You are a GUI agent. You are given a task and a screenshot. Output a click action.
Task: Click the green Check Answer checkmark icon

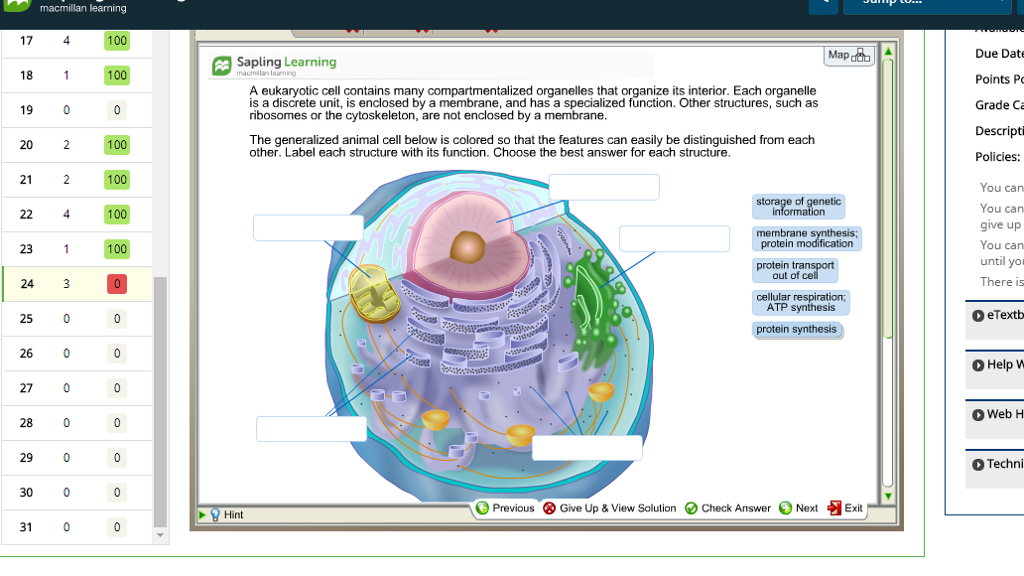691,508
